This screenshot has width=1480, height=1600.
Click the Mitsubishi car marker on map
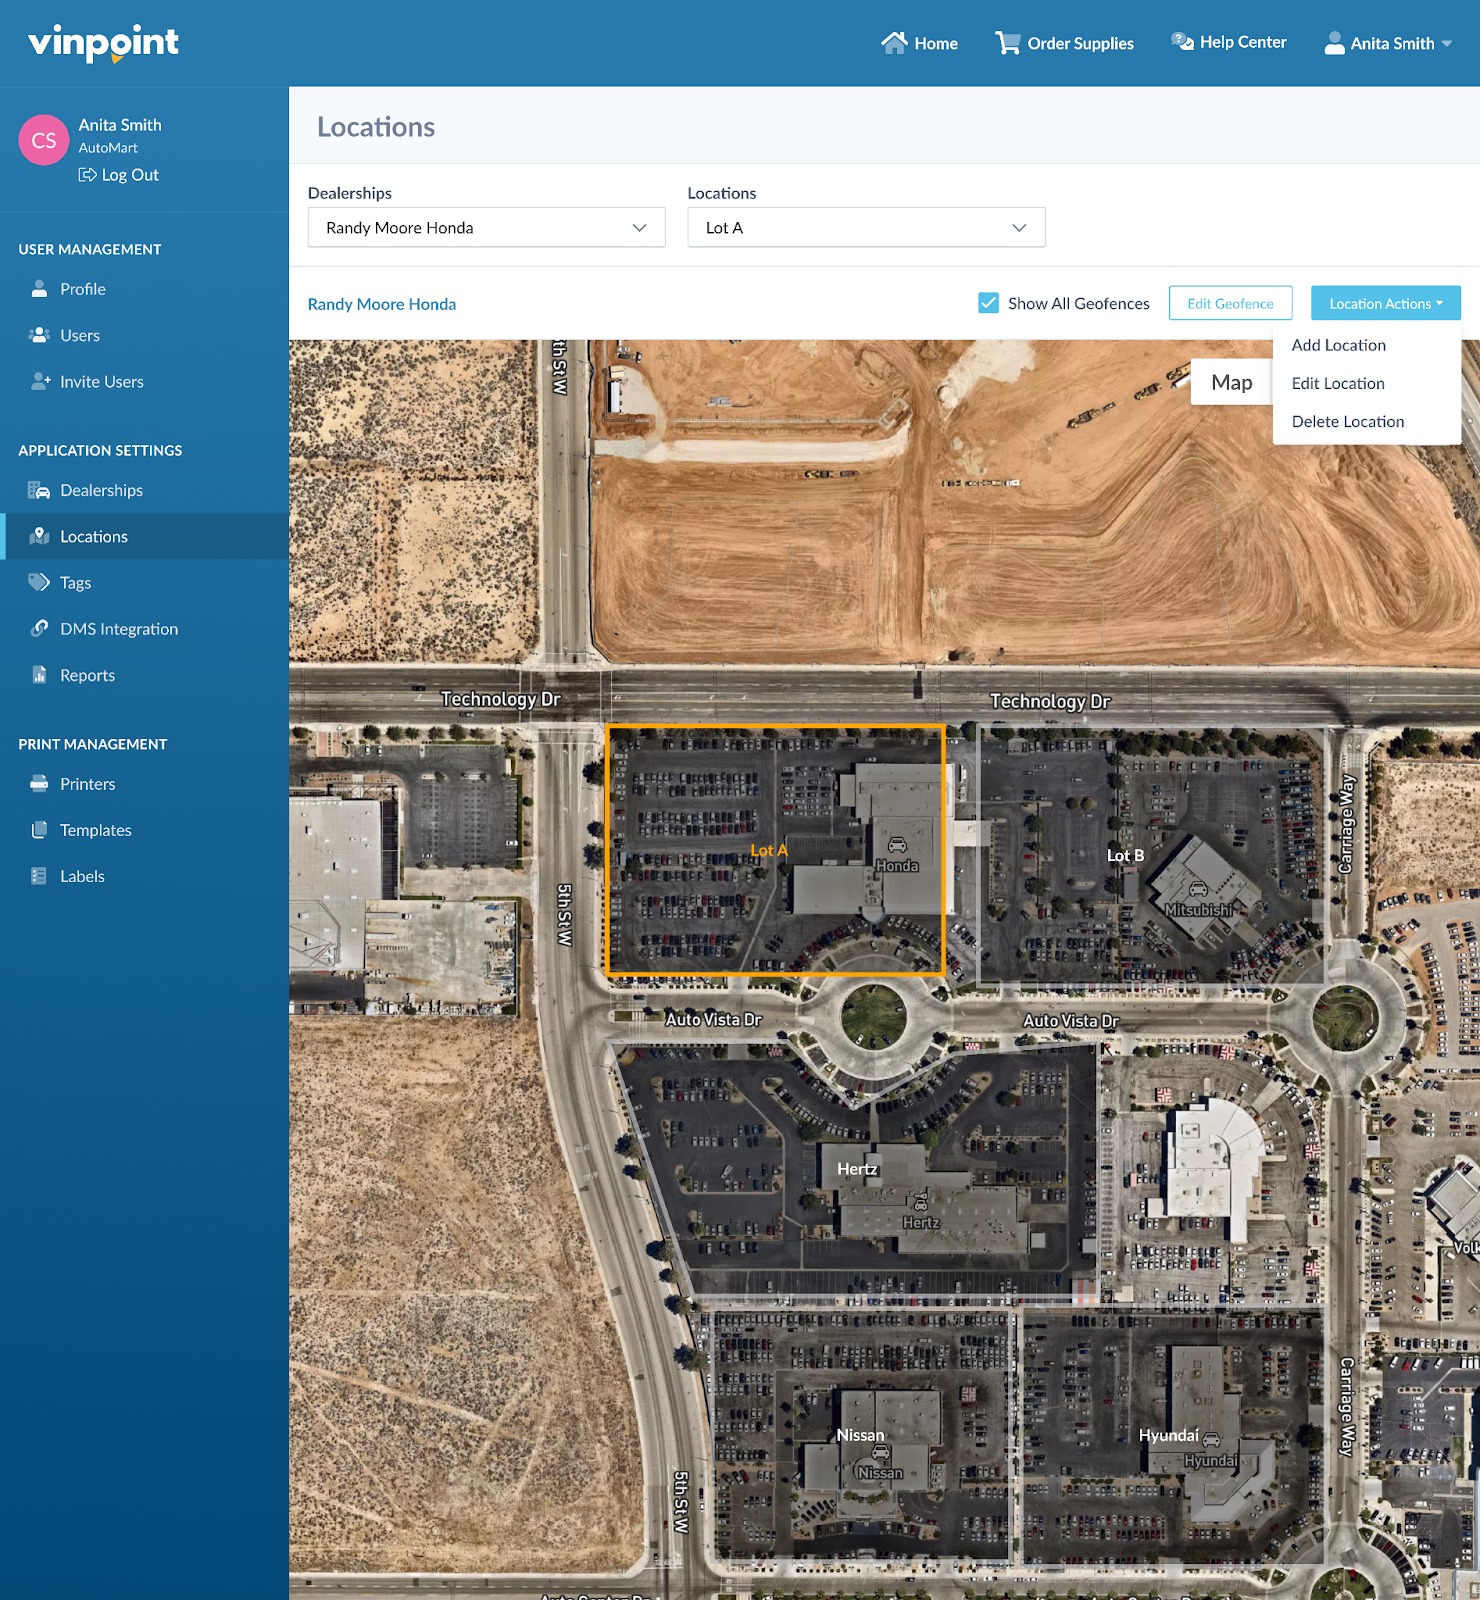pos(1198,889)
